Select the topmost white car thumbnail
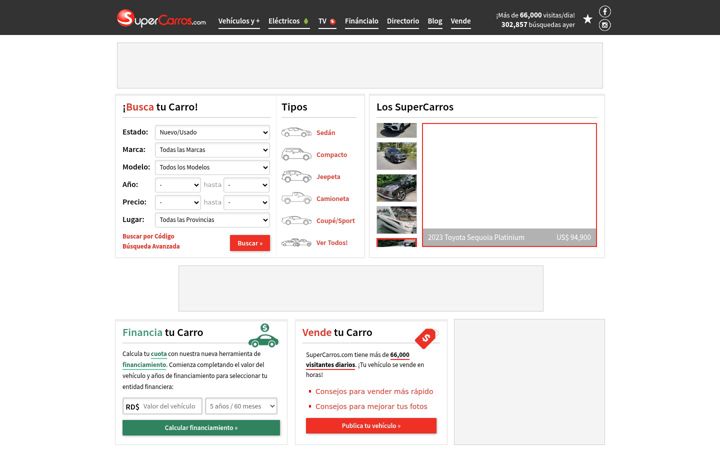Viewport: 720px width, 450px height. click(x=397, y=130)
